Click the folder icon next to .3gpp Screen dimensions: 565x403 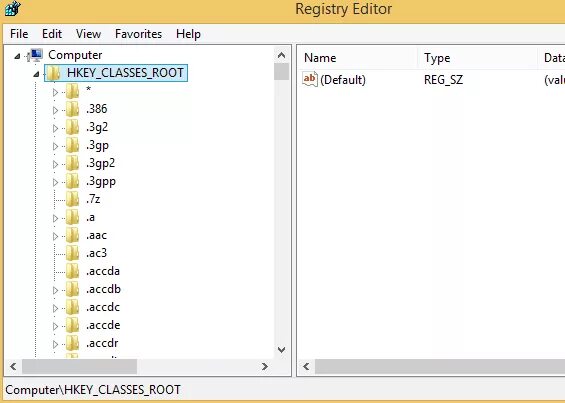click(72, 181)
